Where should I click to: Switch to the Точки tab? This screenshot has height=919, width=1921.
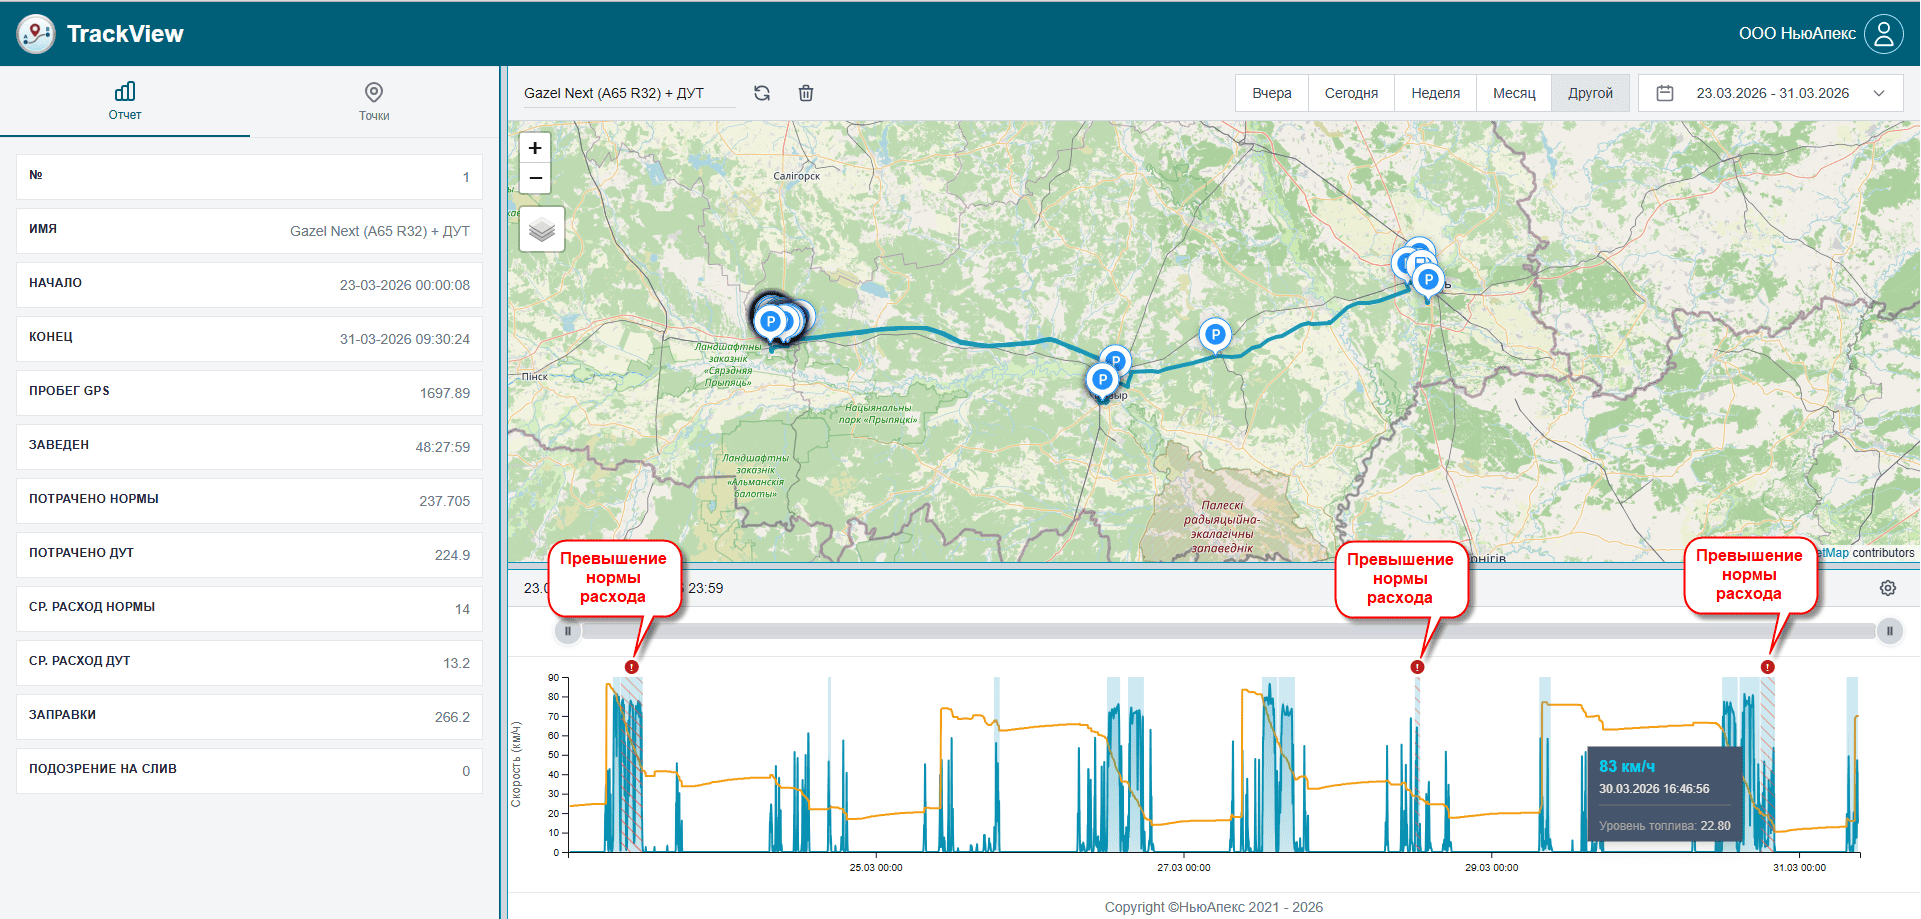click(x=374, y=102)
